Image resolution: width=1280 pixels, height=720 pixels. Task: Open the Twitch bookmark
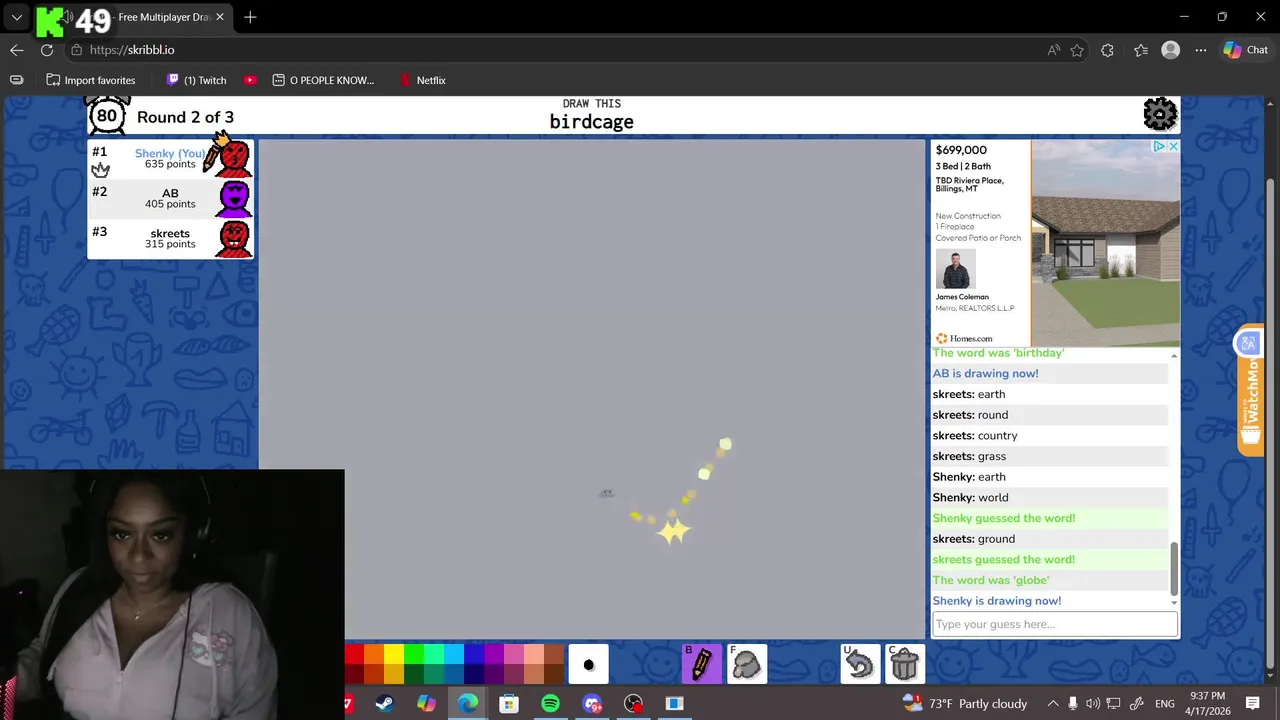click(196, 80)
